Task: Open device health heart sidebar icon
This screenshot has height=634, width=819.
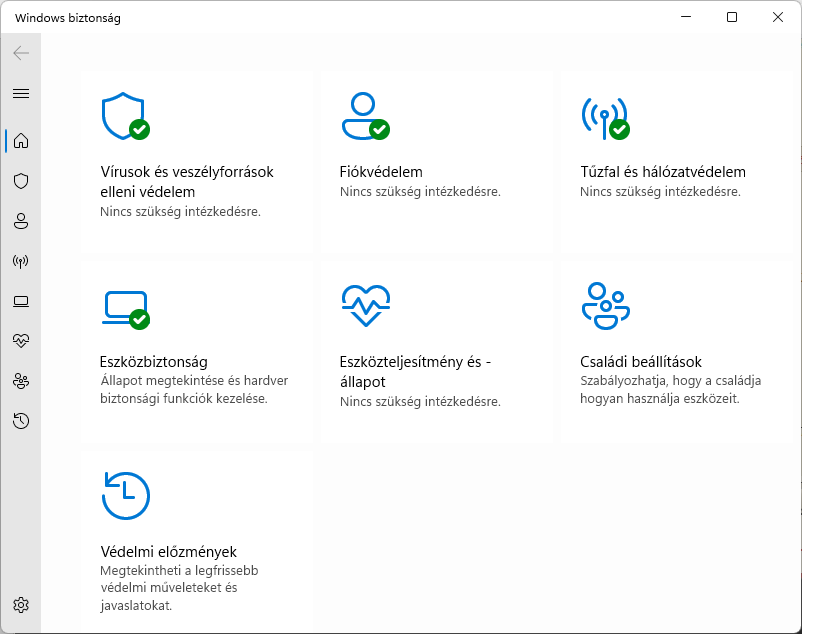Action: [x=21, y=341]
